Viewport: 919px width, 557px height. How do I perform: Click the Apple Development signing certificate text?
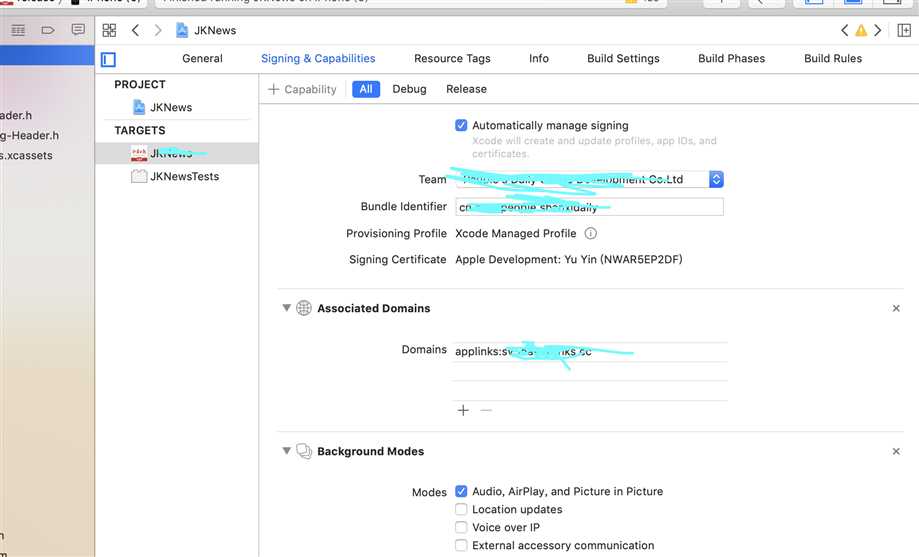tap(569, 260)
